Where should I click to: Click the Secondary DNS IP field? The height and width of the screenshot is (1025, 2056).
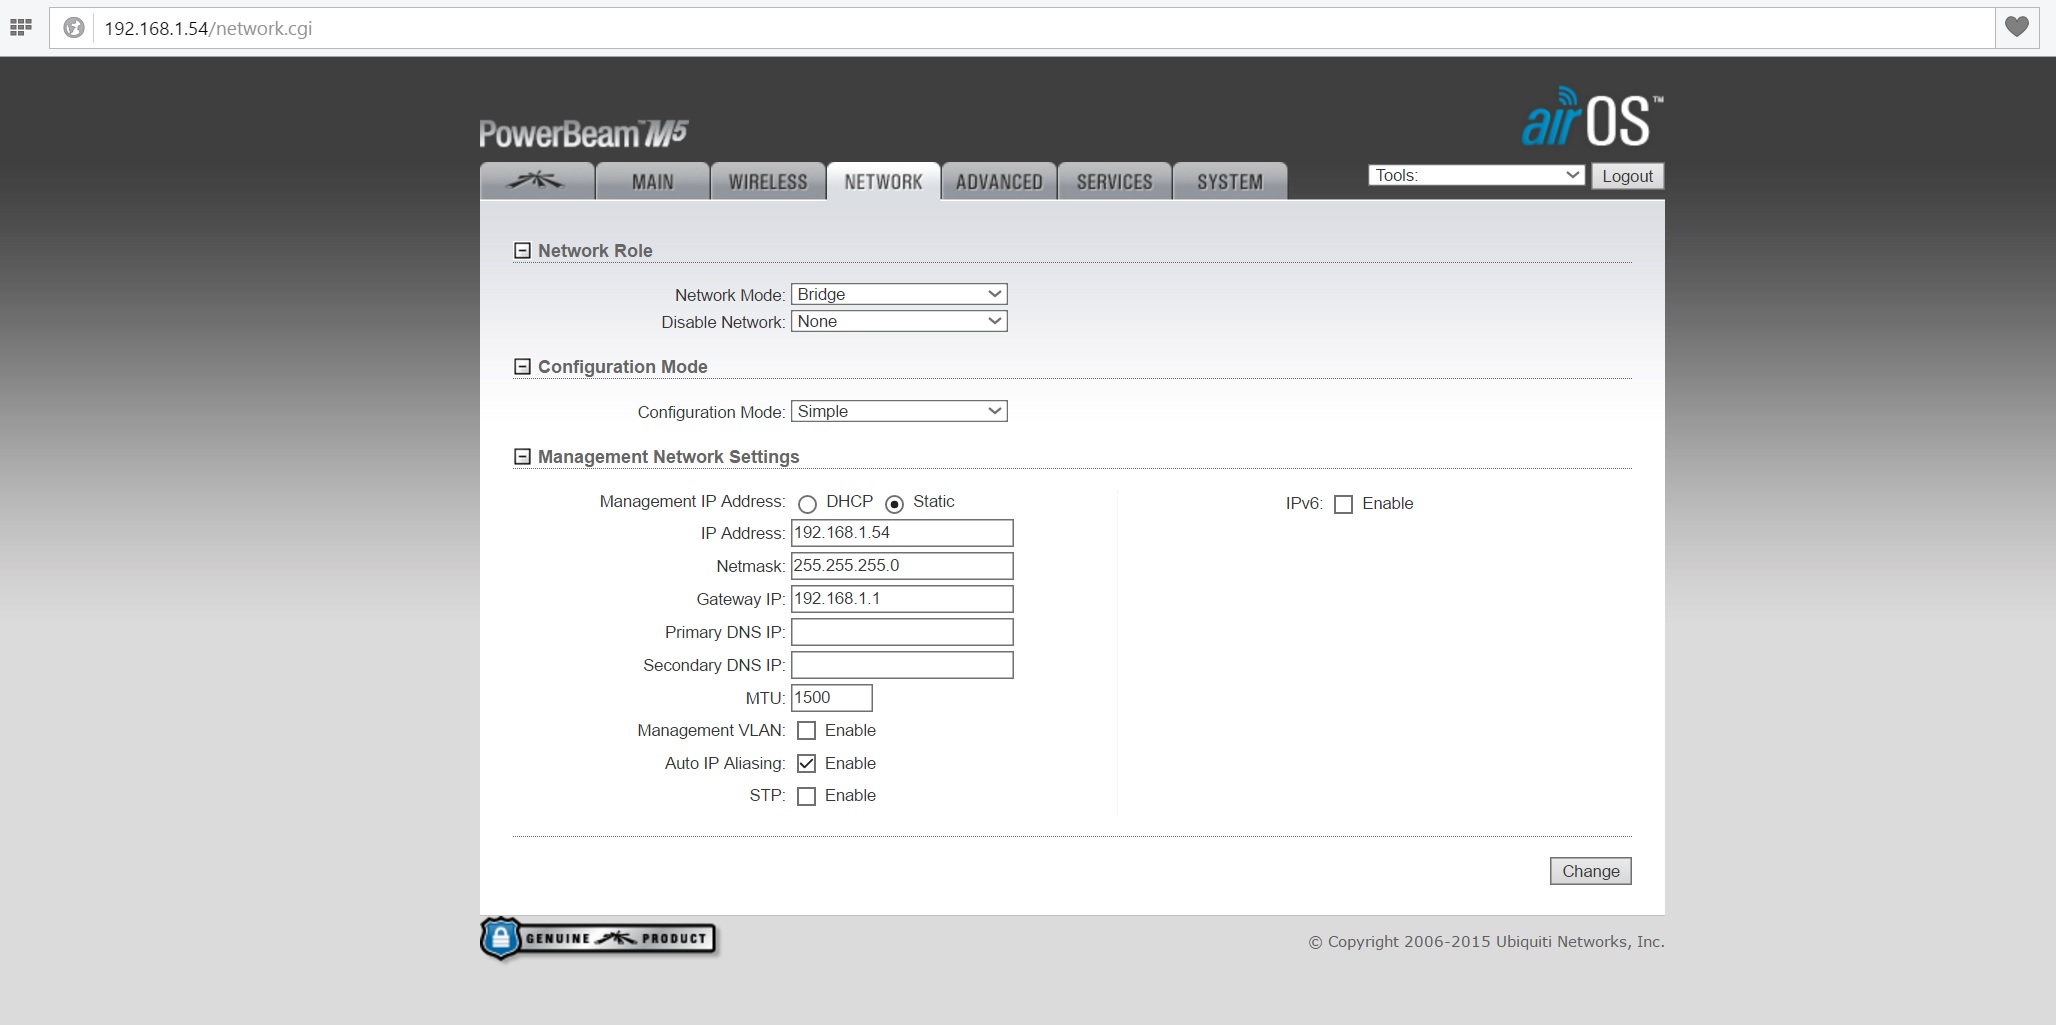[x=902, y=665]
